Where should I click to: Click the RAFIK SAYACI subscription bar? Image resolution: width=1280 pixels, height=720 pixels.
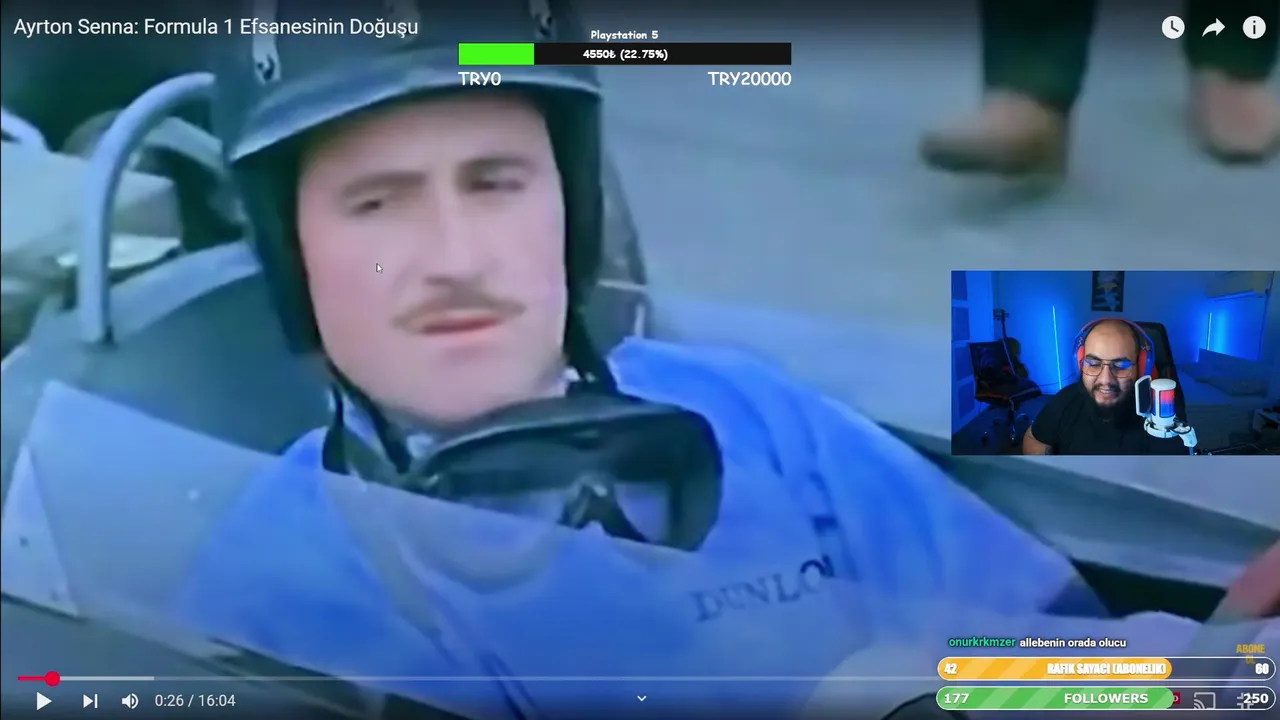[1106, 669]
